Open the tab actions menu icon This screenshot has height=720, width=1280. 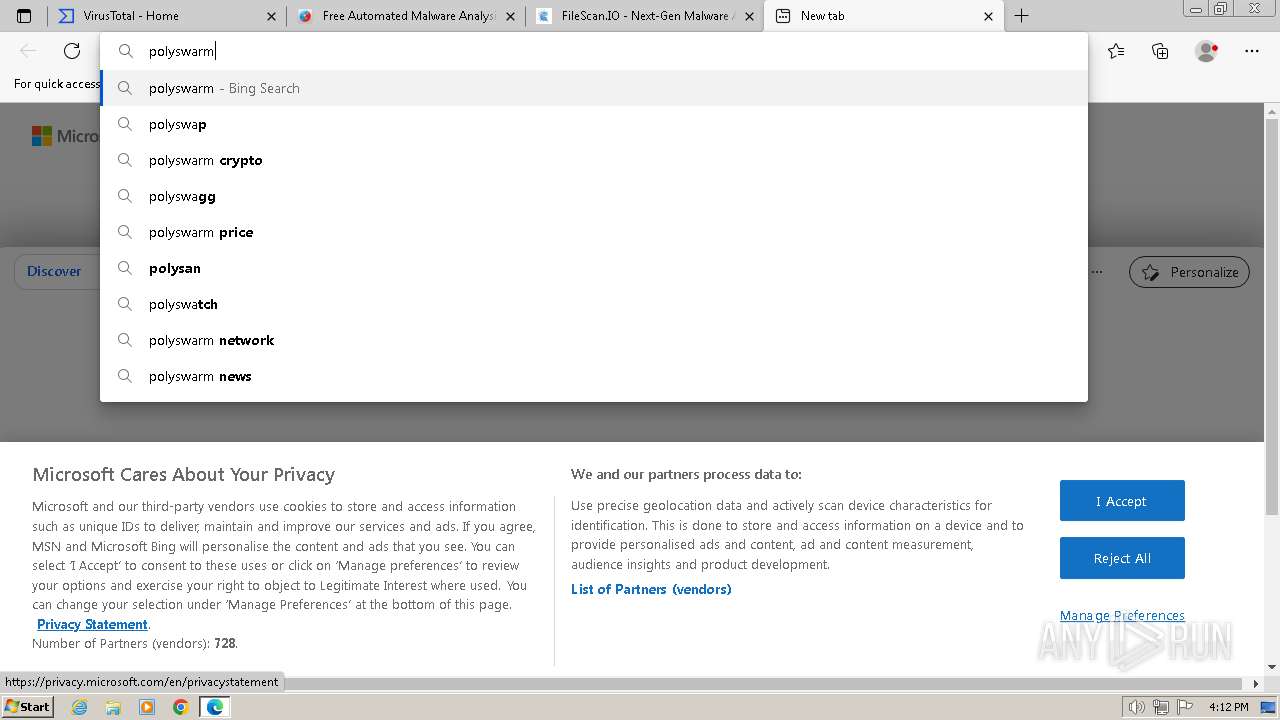pyautogui.click(x=24, y=16)
